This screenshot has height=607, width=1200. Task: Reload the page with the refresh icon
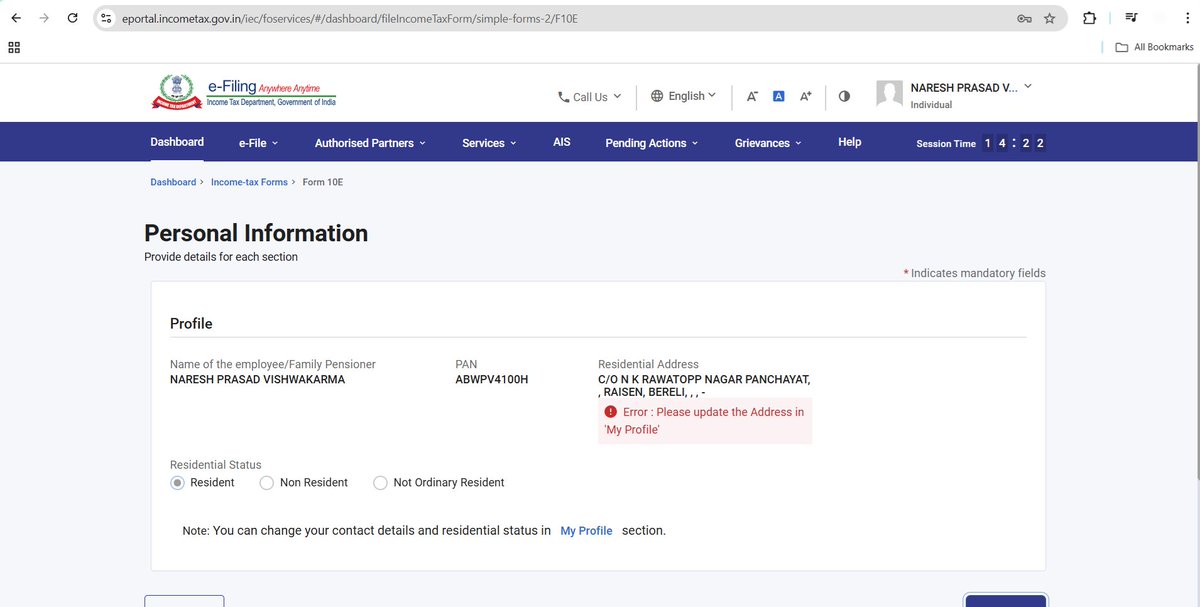(73, 18)
